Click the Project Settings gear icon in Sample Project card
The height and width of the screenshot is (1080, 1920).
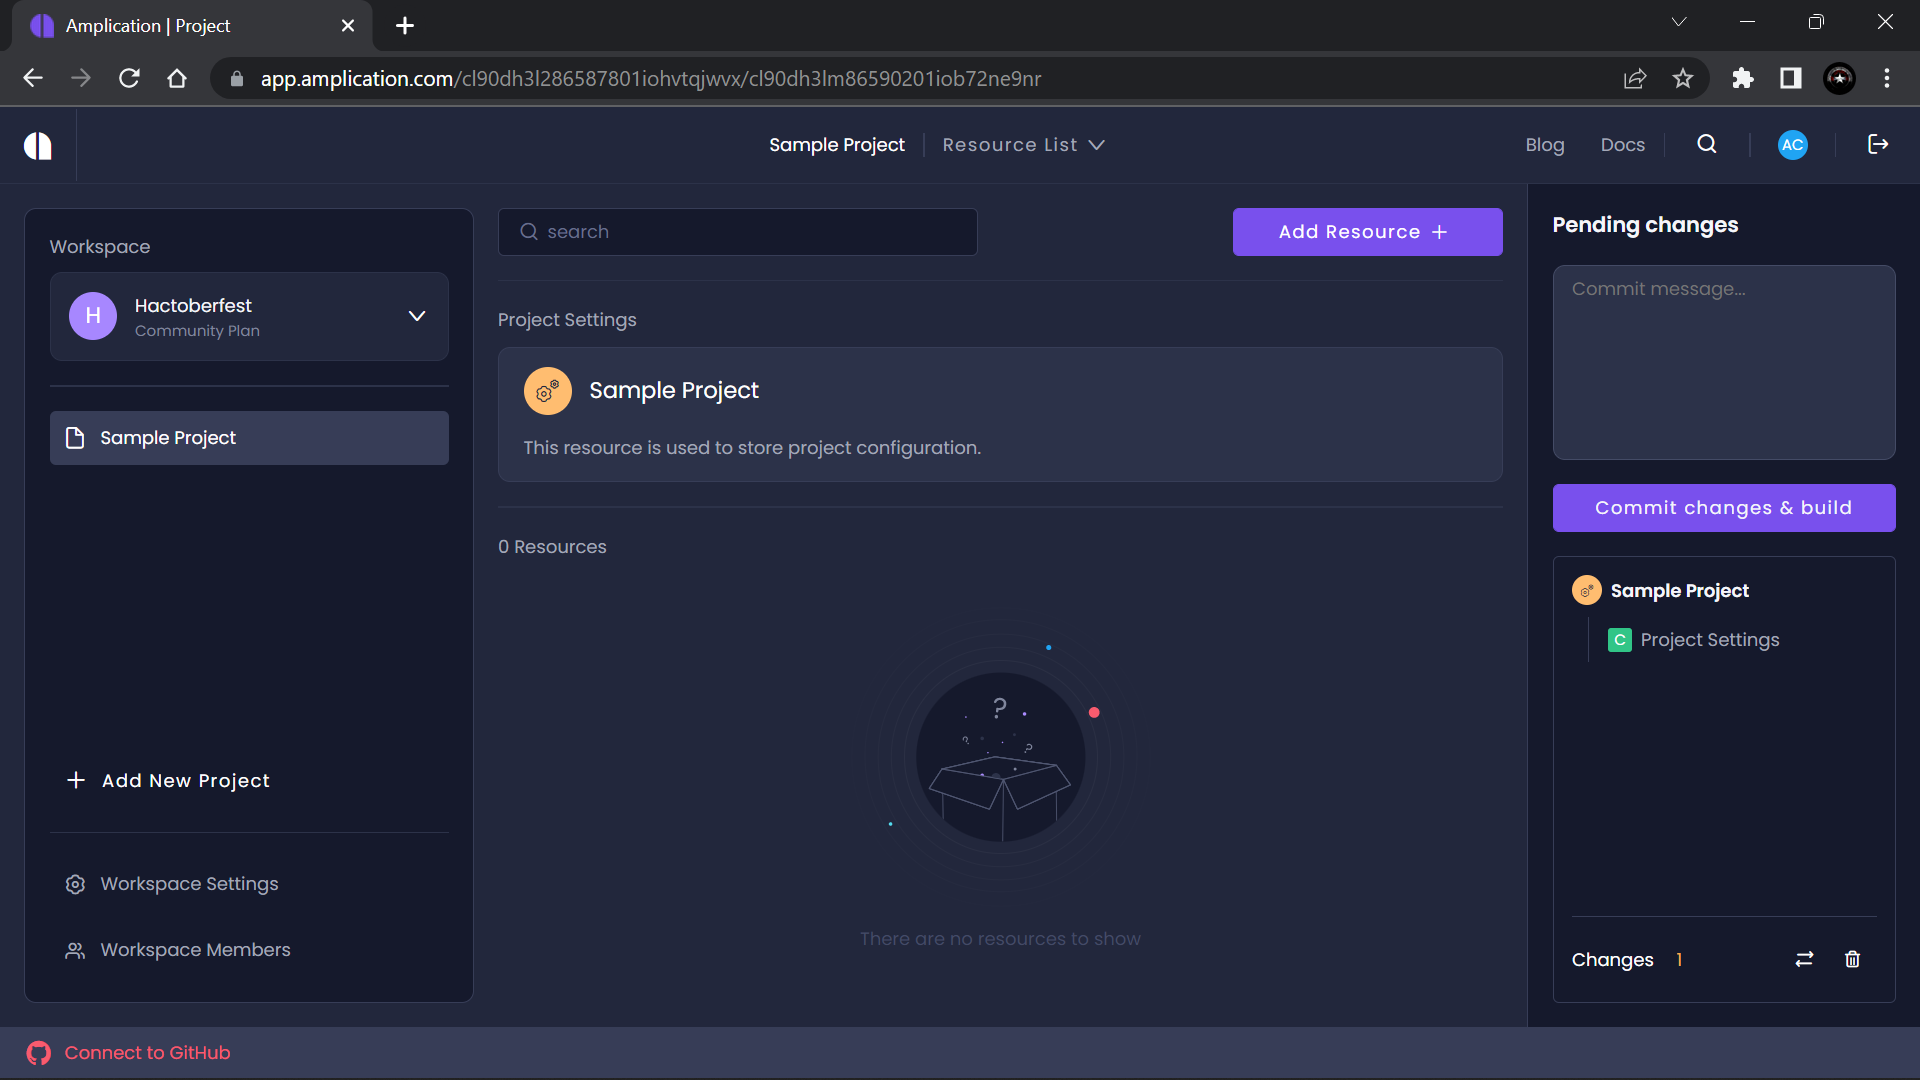click(547, 391)
